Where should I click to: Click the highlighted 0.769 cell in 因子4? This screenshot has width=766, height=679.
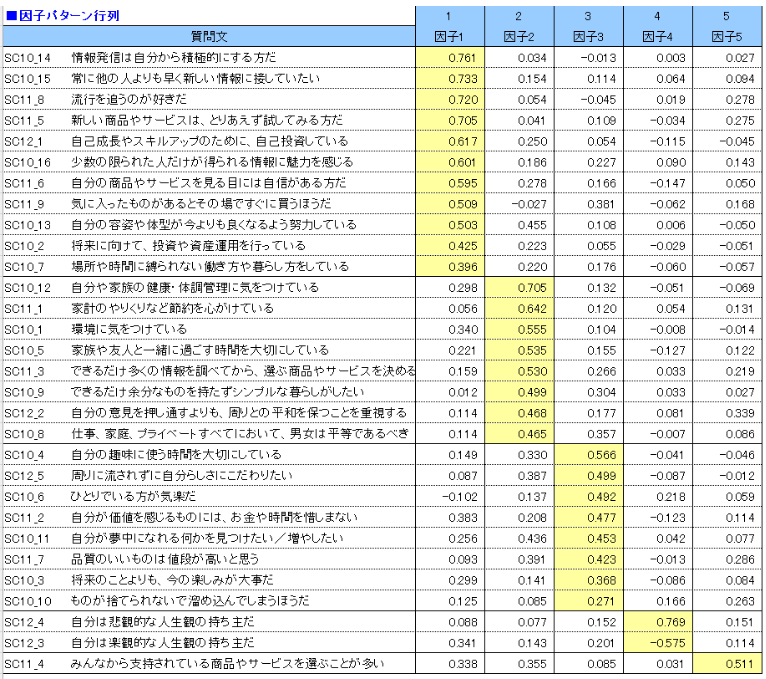656,622
